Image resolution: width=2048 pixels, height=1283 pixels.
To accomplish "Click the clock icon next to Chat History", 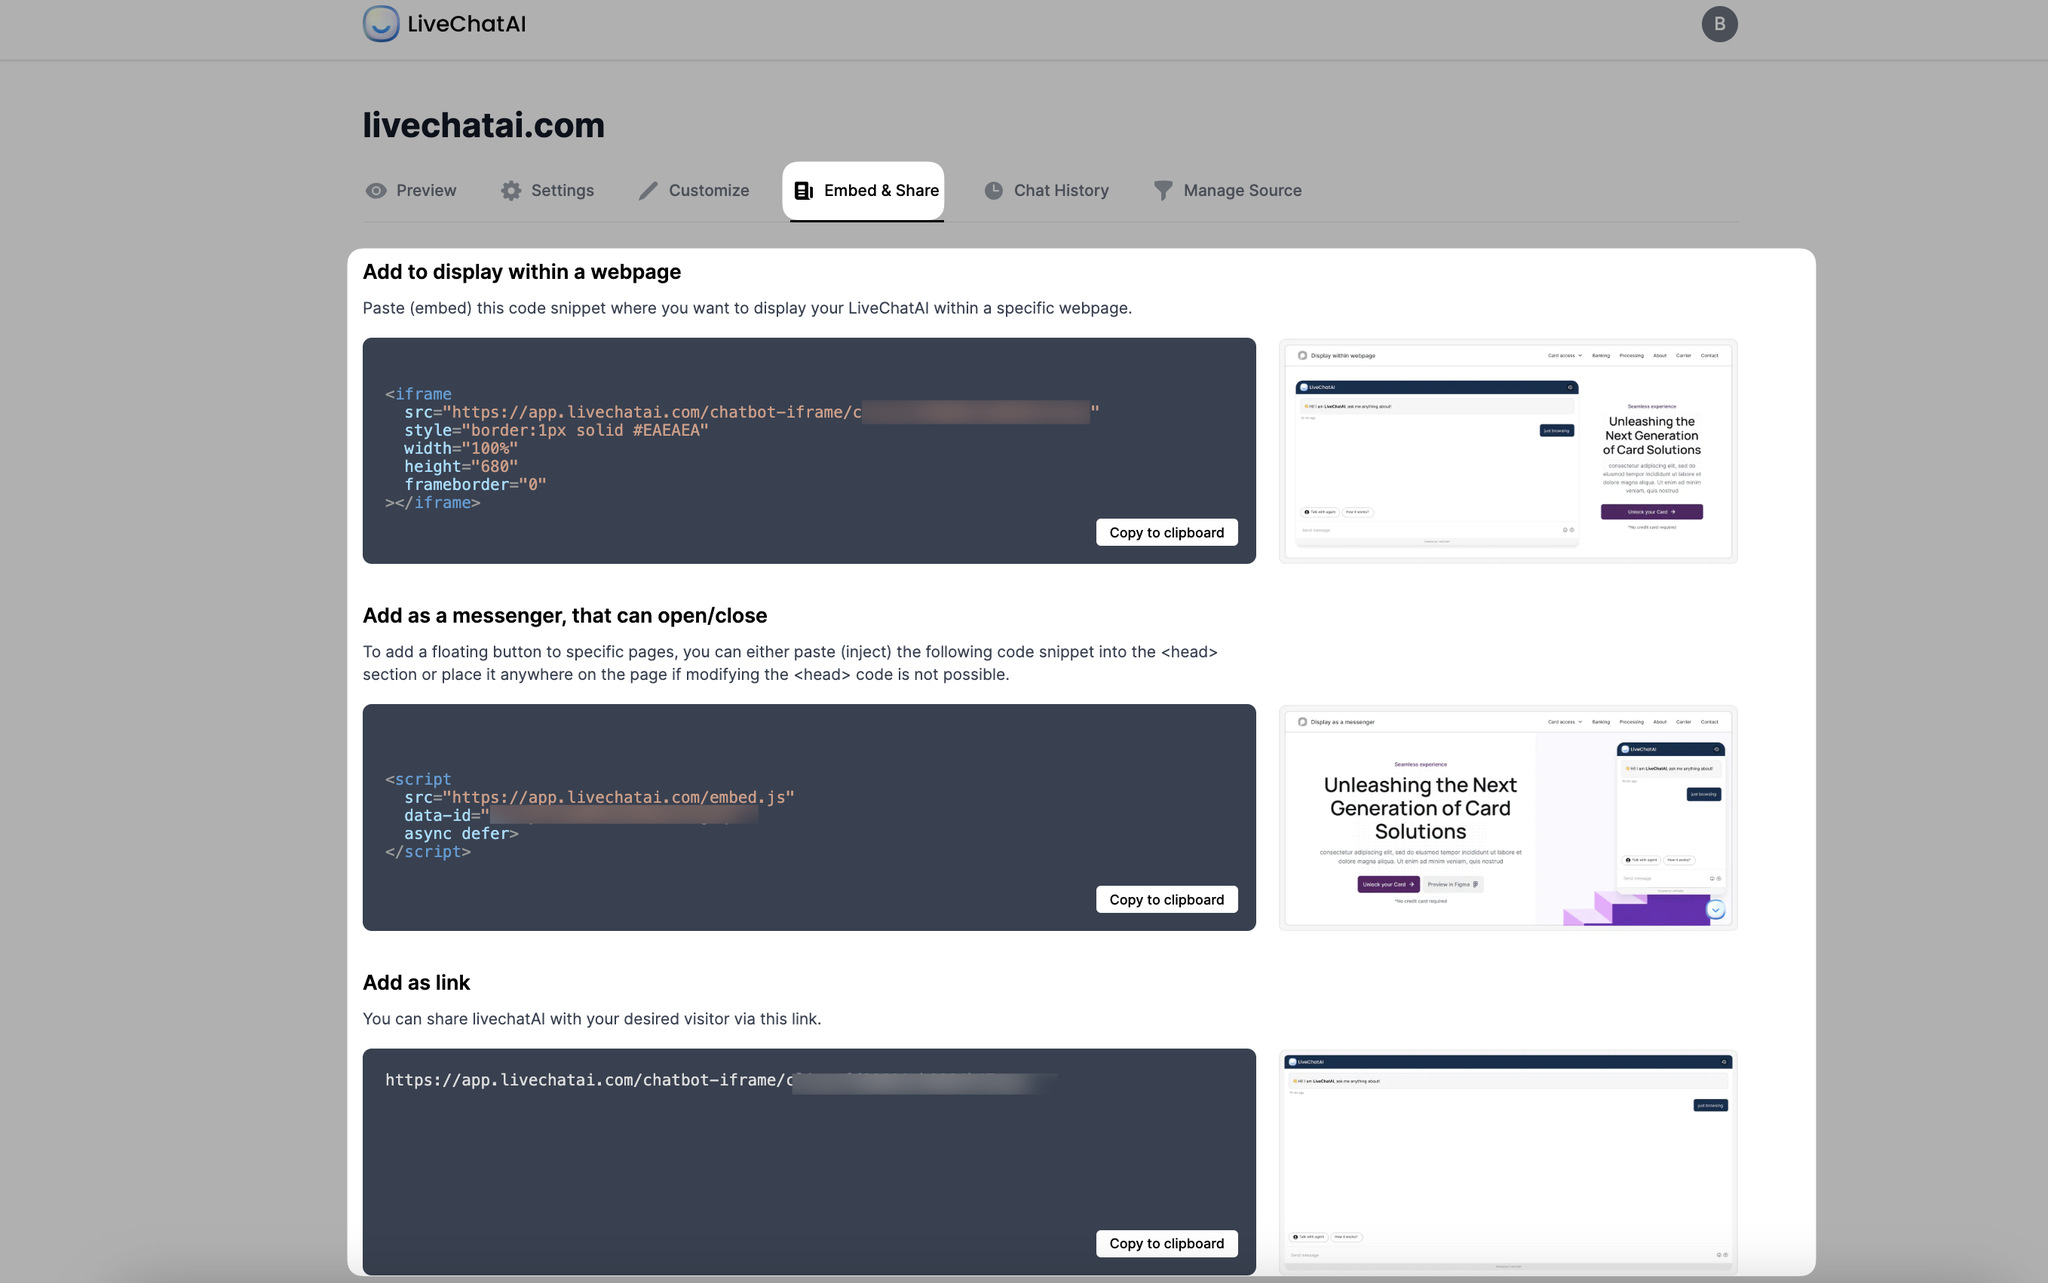I will (992, 190).
